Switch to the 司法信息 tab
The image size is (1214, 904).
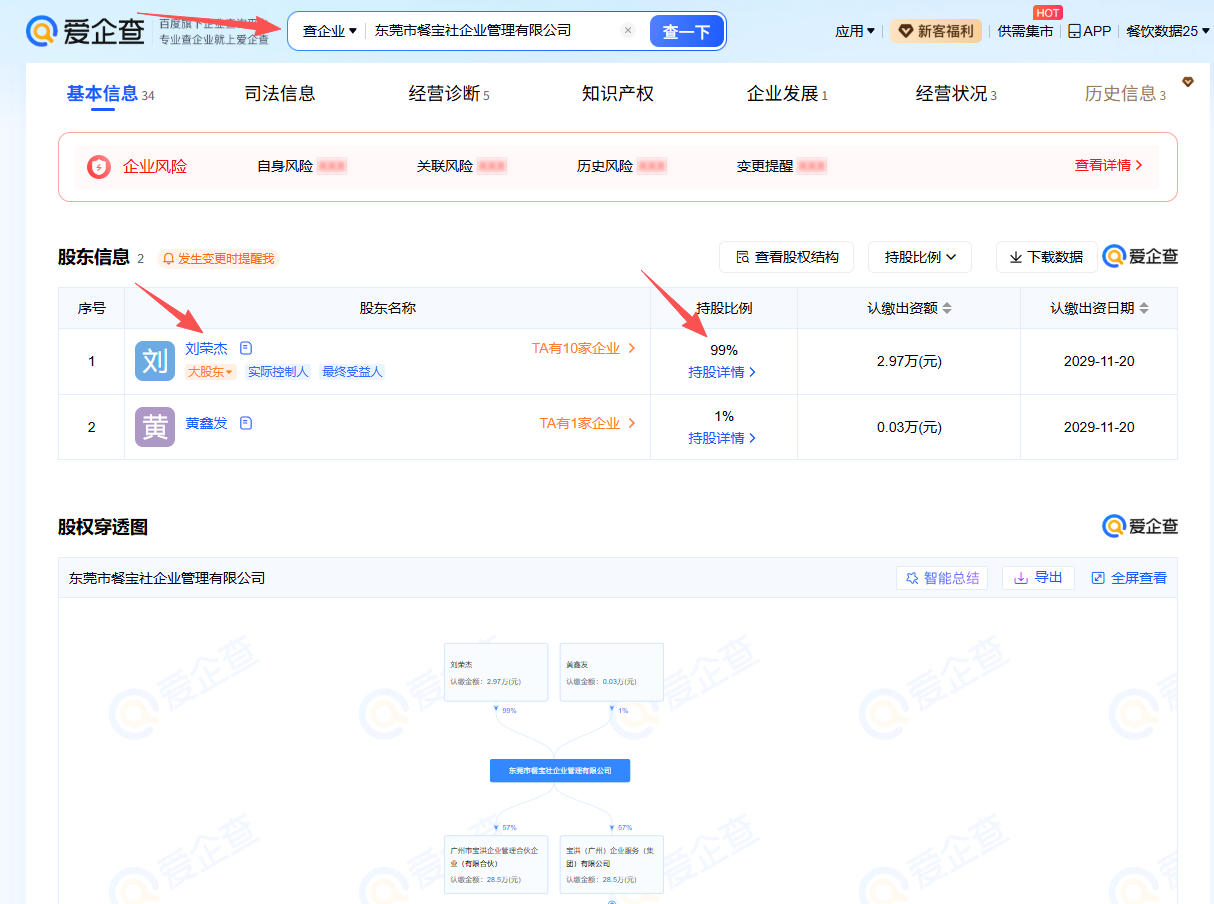pyautogui.click(x=280, y=94)
